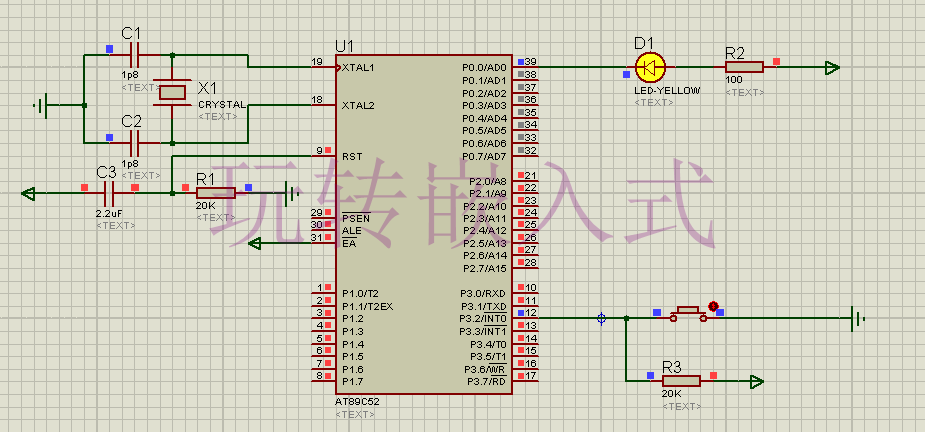The width and height of the screenshot is (925, 432).
Task: Select power terminal arrow after R3
Action: [756, 382]
